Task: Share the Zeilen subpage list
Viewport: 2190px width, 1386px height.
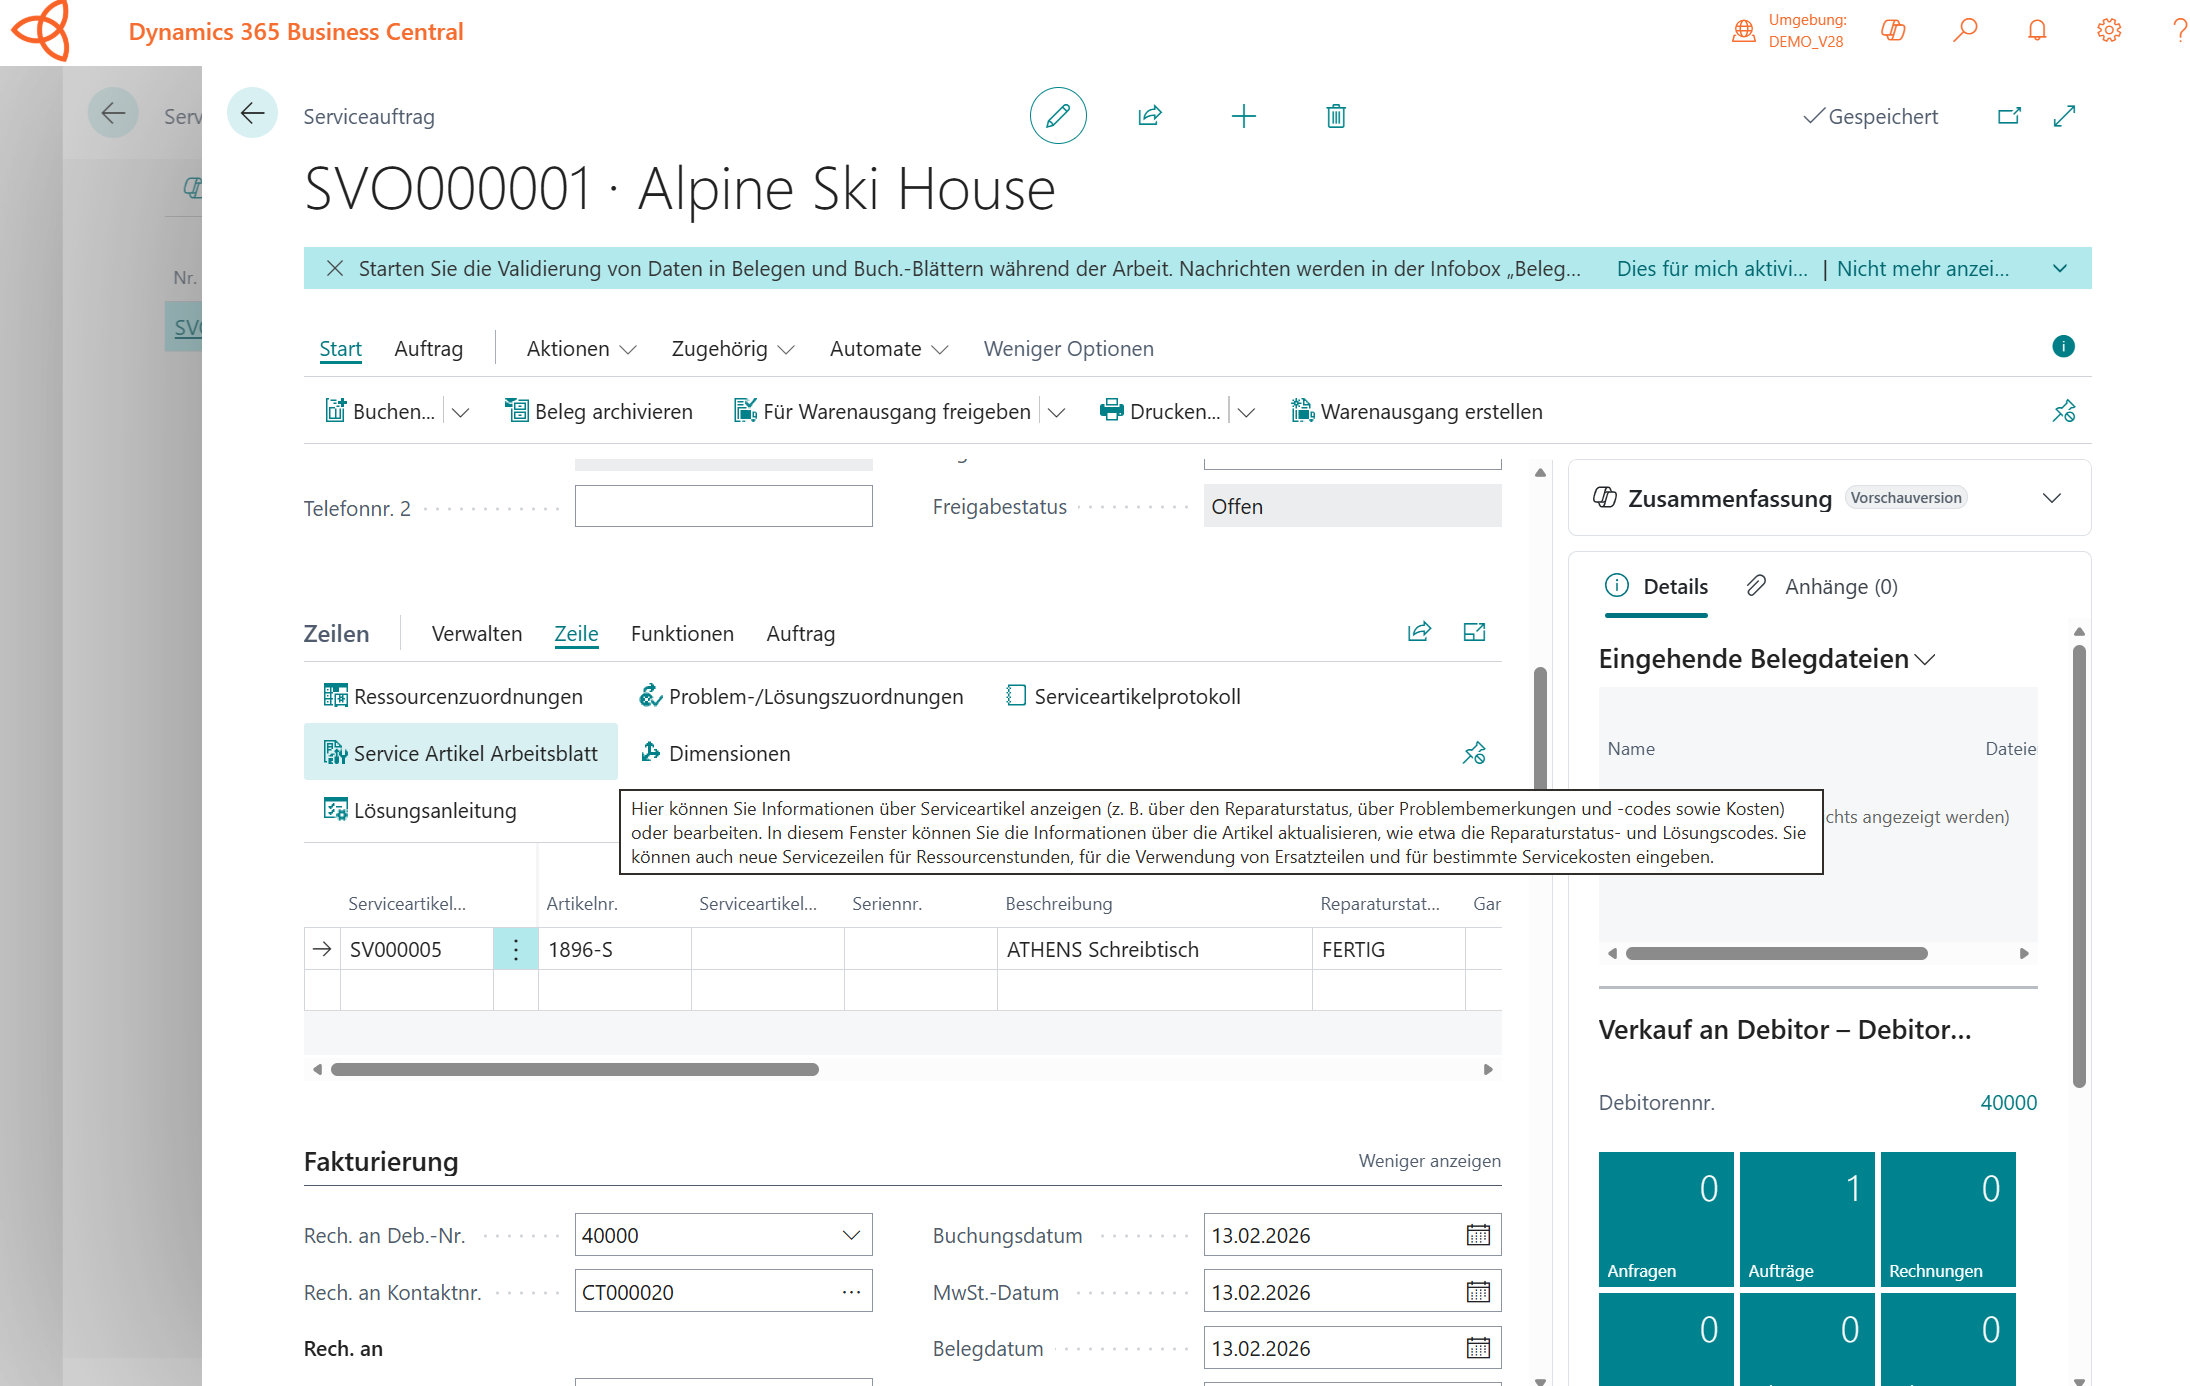Action: pos(1419,632)
